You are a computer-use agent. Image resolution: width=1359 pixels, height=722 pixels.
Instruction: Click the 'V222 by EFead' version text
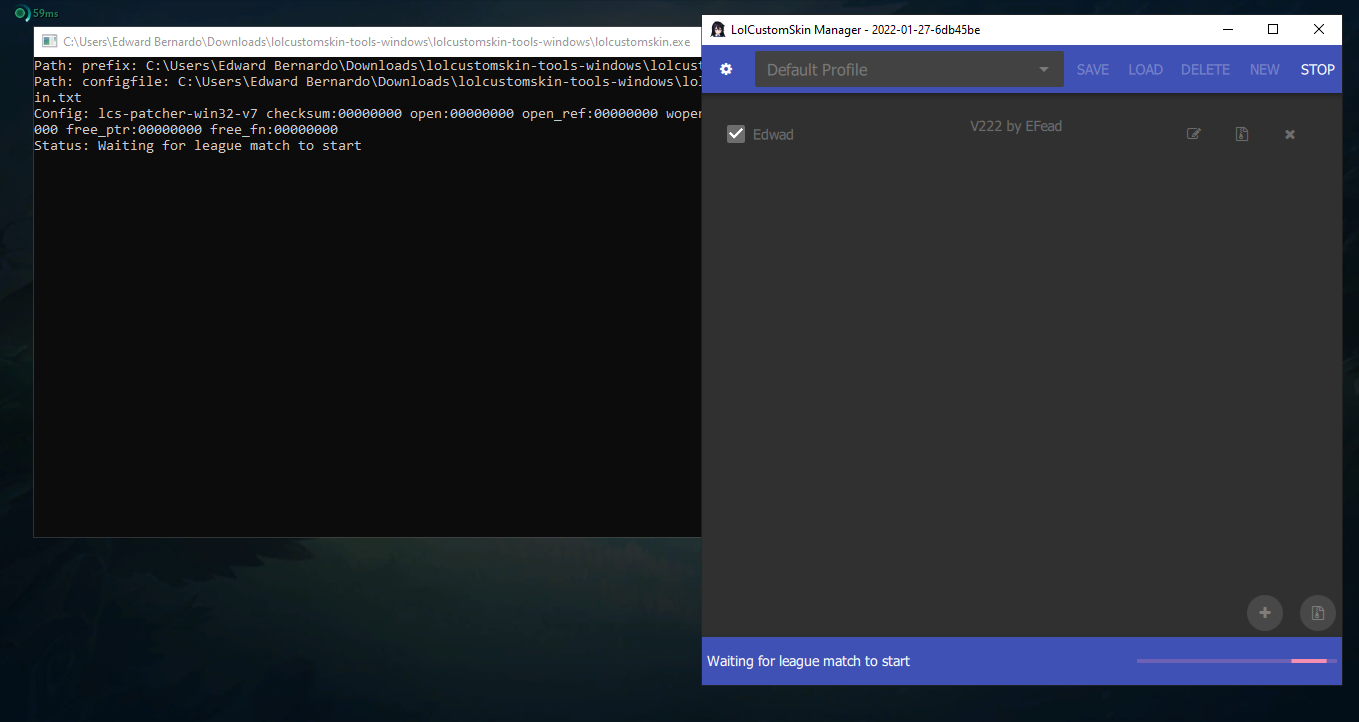tap(1016, 126)
